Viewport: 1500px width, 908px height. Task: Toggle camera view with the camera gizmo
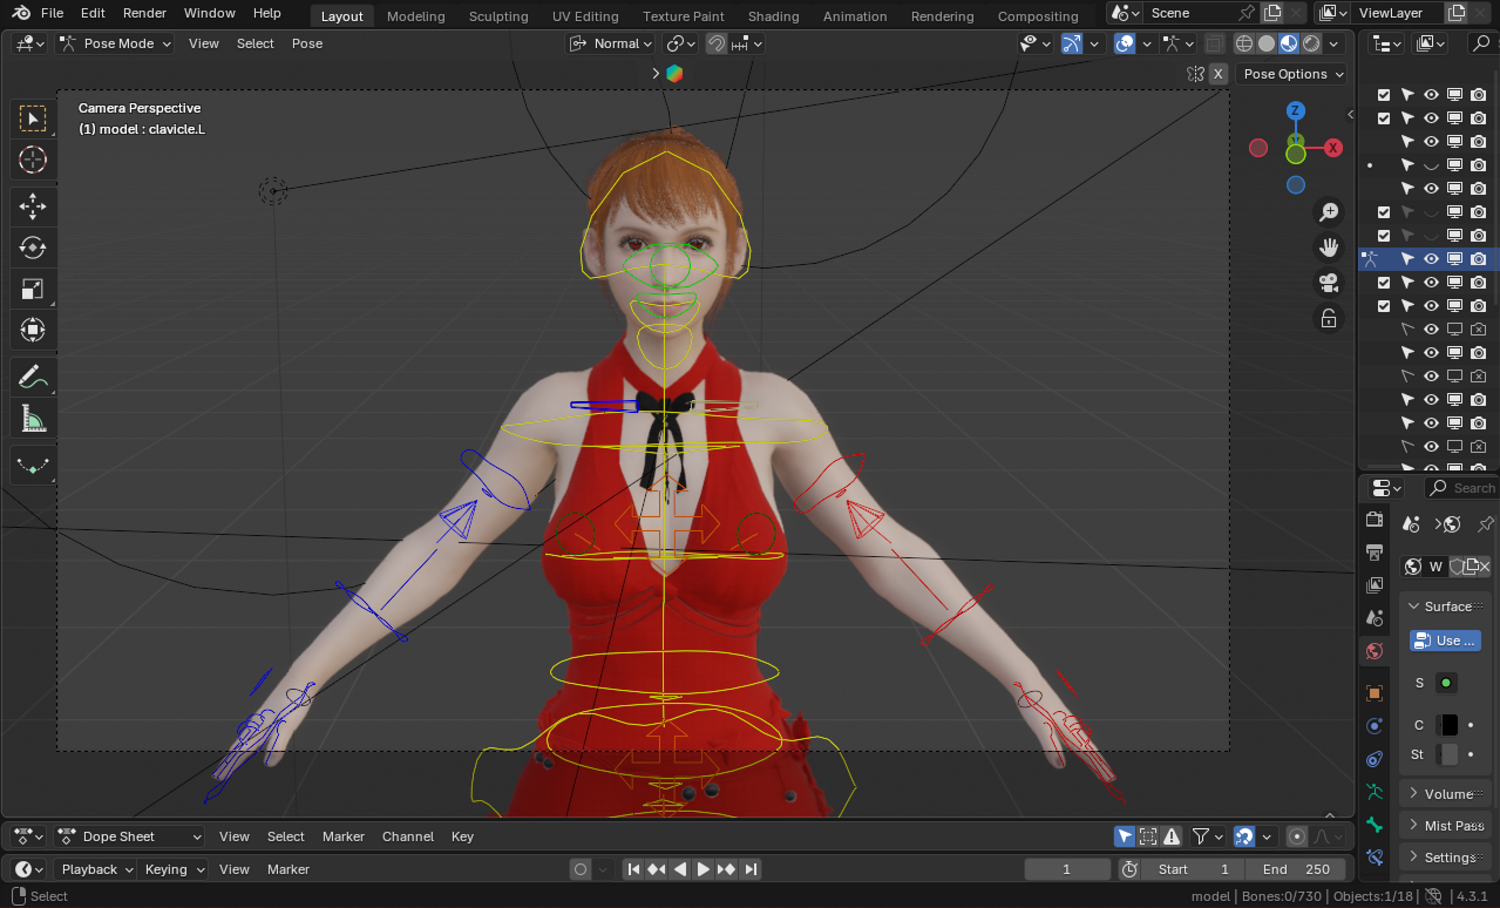coord(1329,283)
